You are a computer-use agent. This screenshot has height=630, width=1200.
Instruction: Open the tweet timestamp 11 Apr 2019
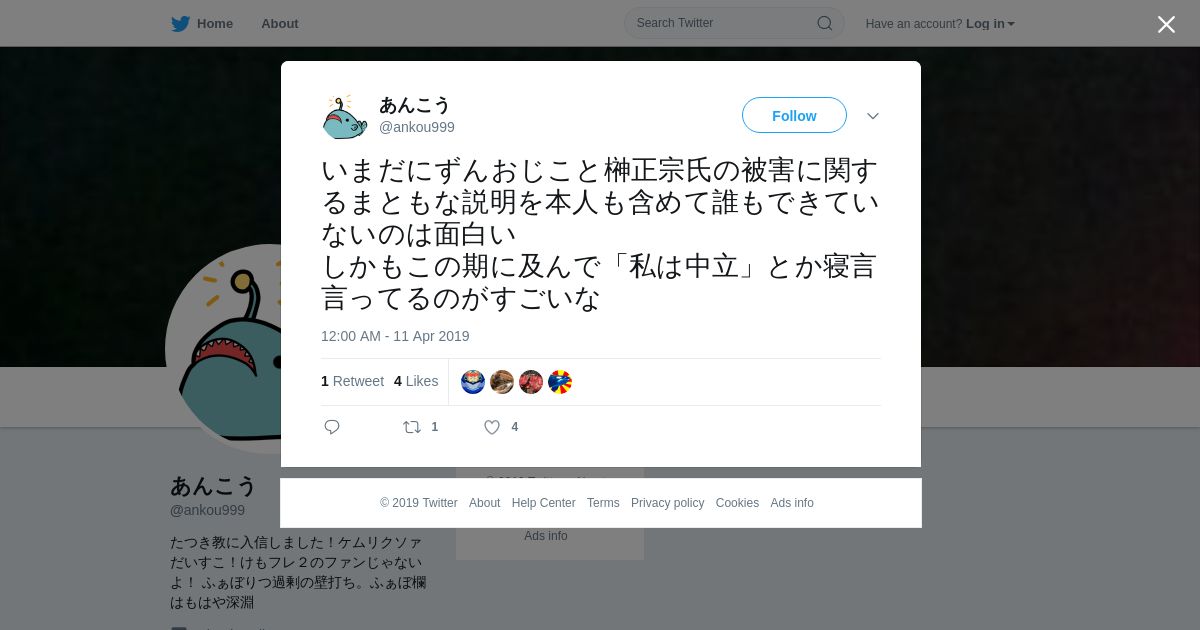(395, 336)
